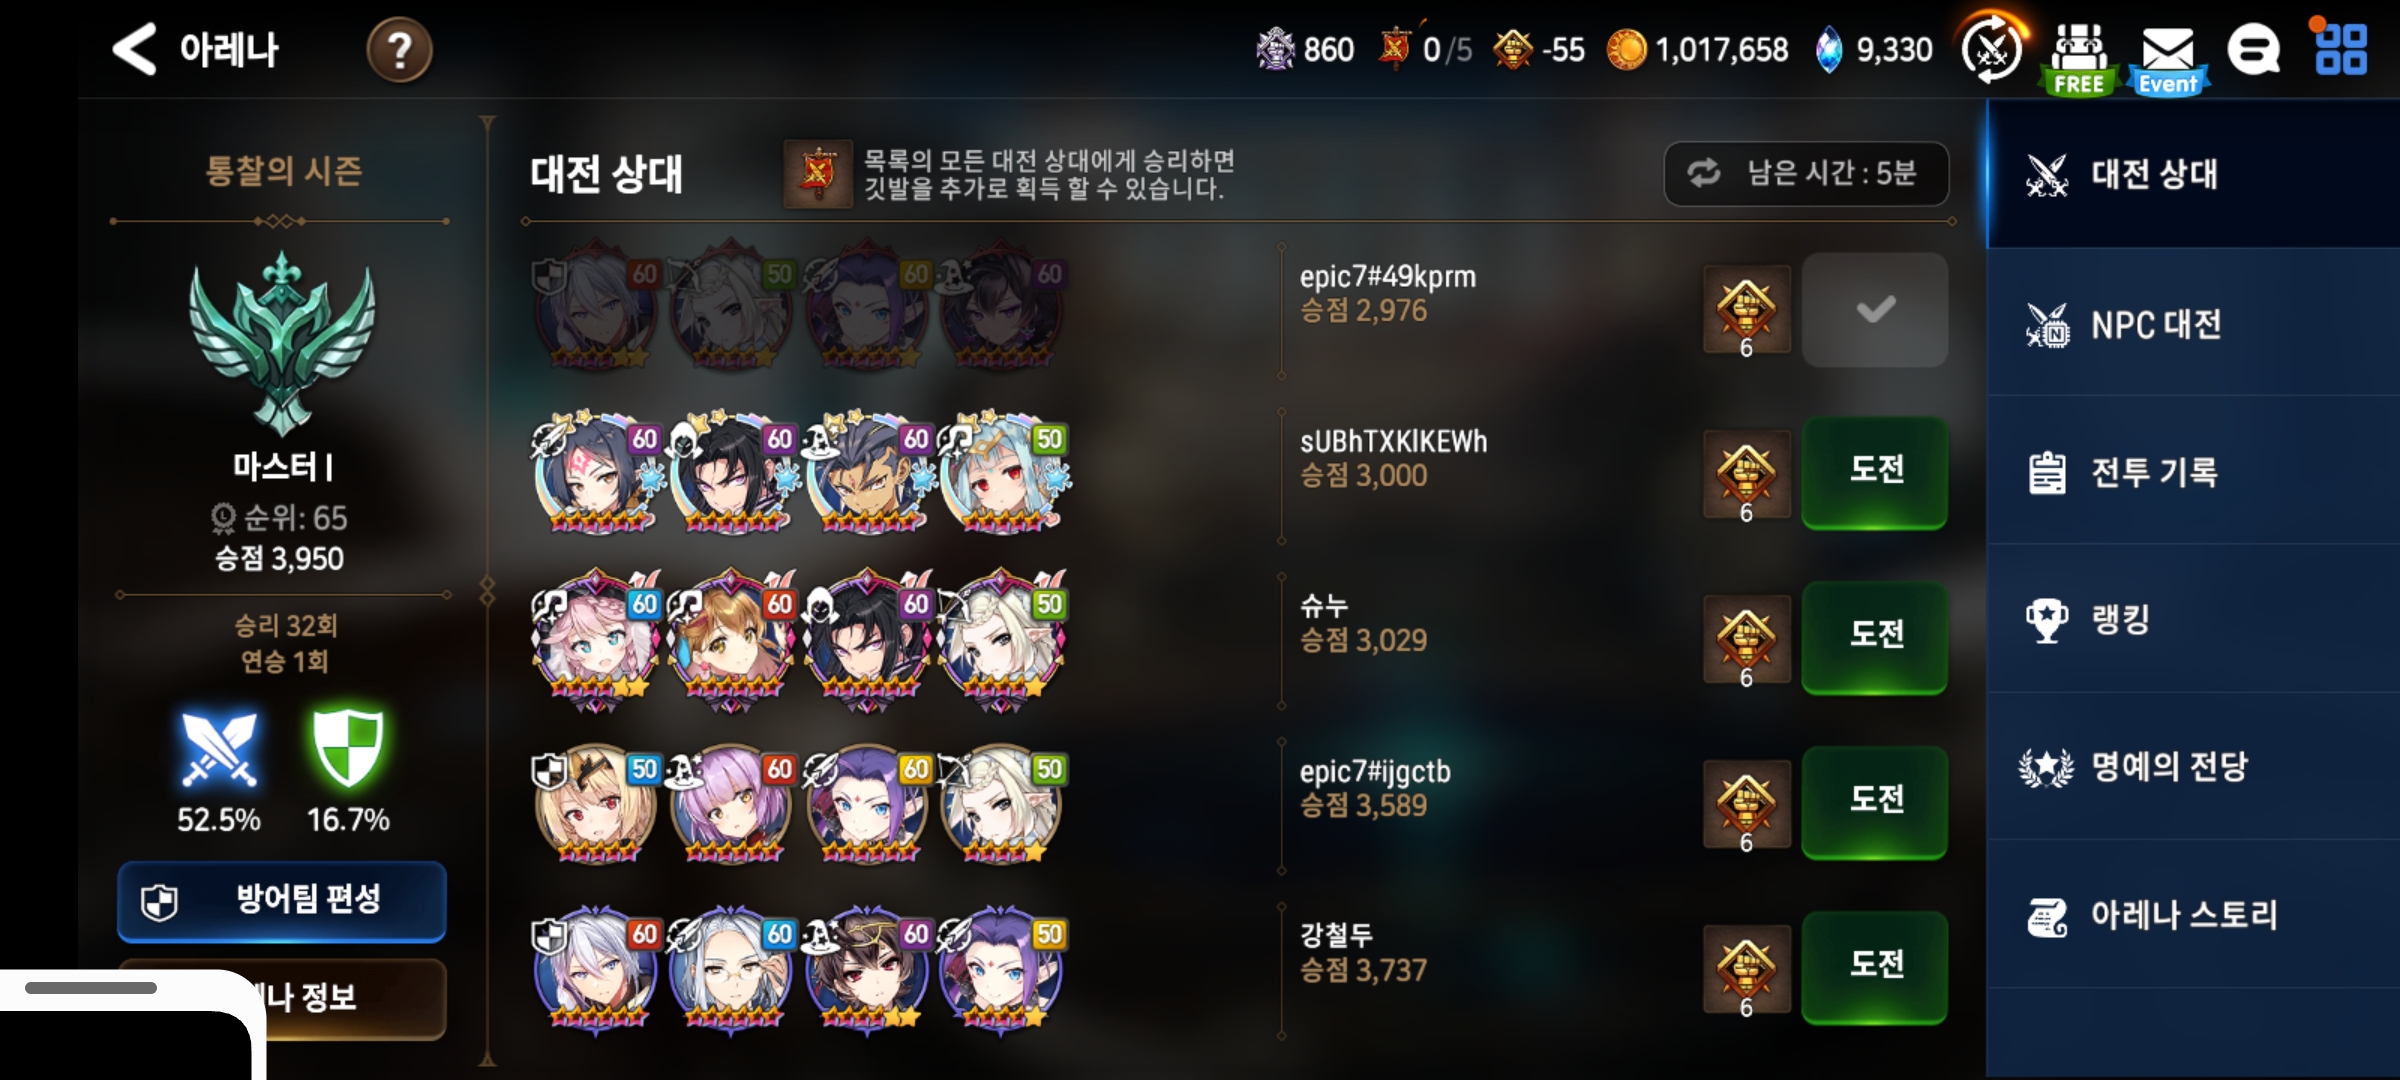Open the grid menu icon at top right
2400x1080 pixels.
(x=2341, y=49)
